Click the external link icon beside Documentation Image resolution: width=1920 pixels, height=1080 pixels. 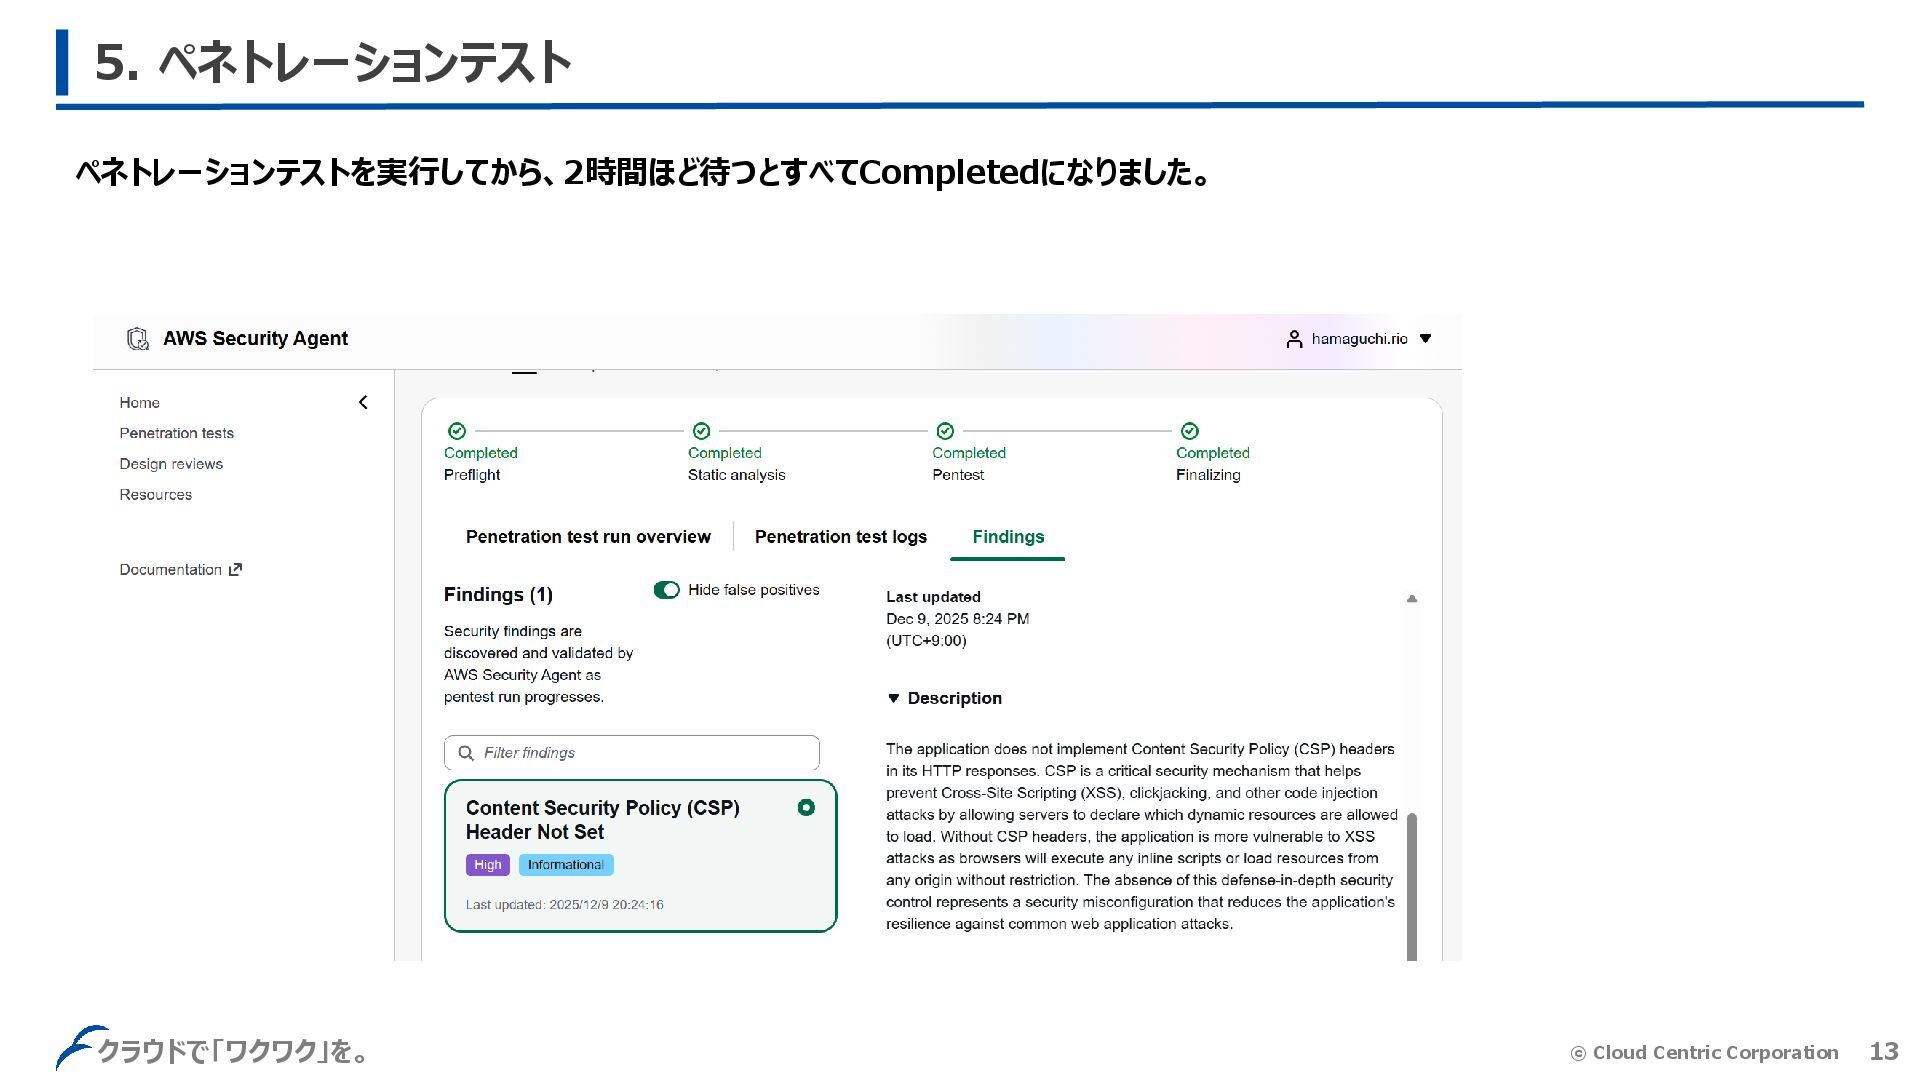[236, 570]
